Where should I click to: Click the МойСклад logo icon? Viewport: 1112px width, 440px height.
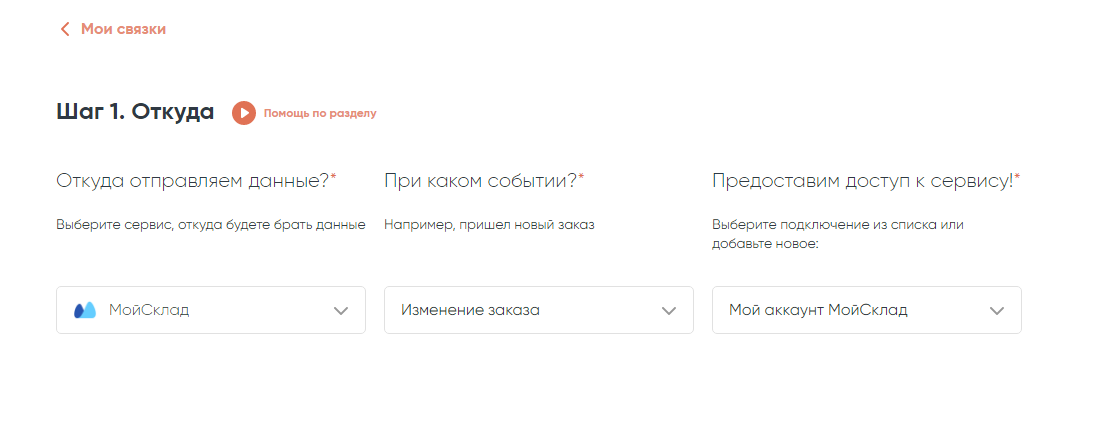[85, 310]
